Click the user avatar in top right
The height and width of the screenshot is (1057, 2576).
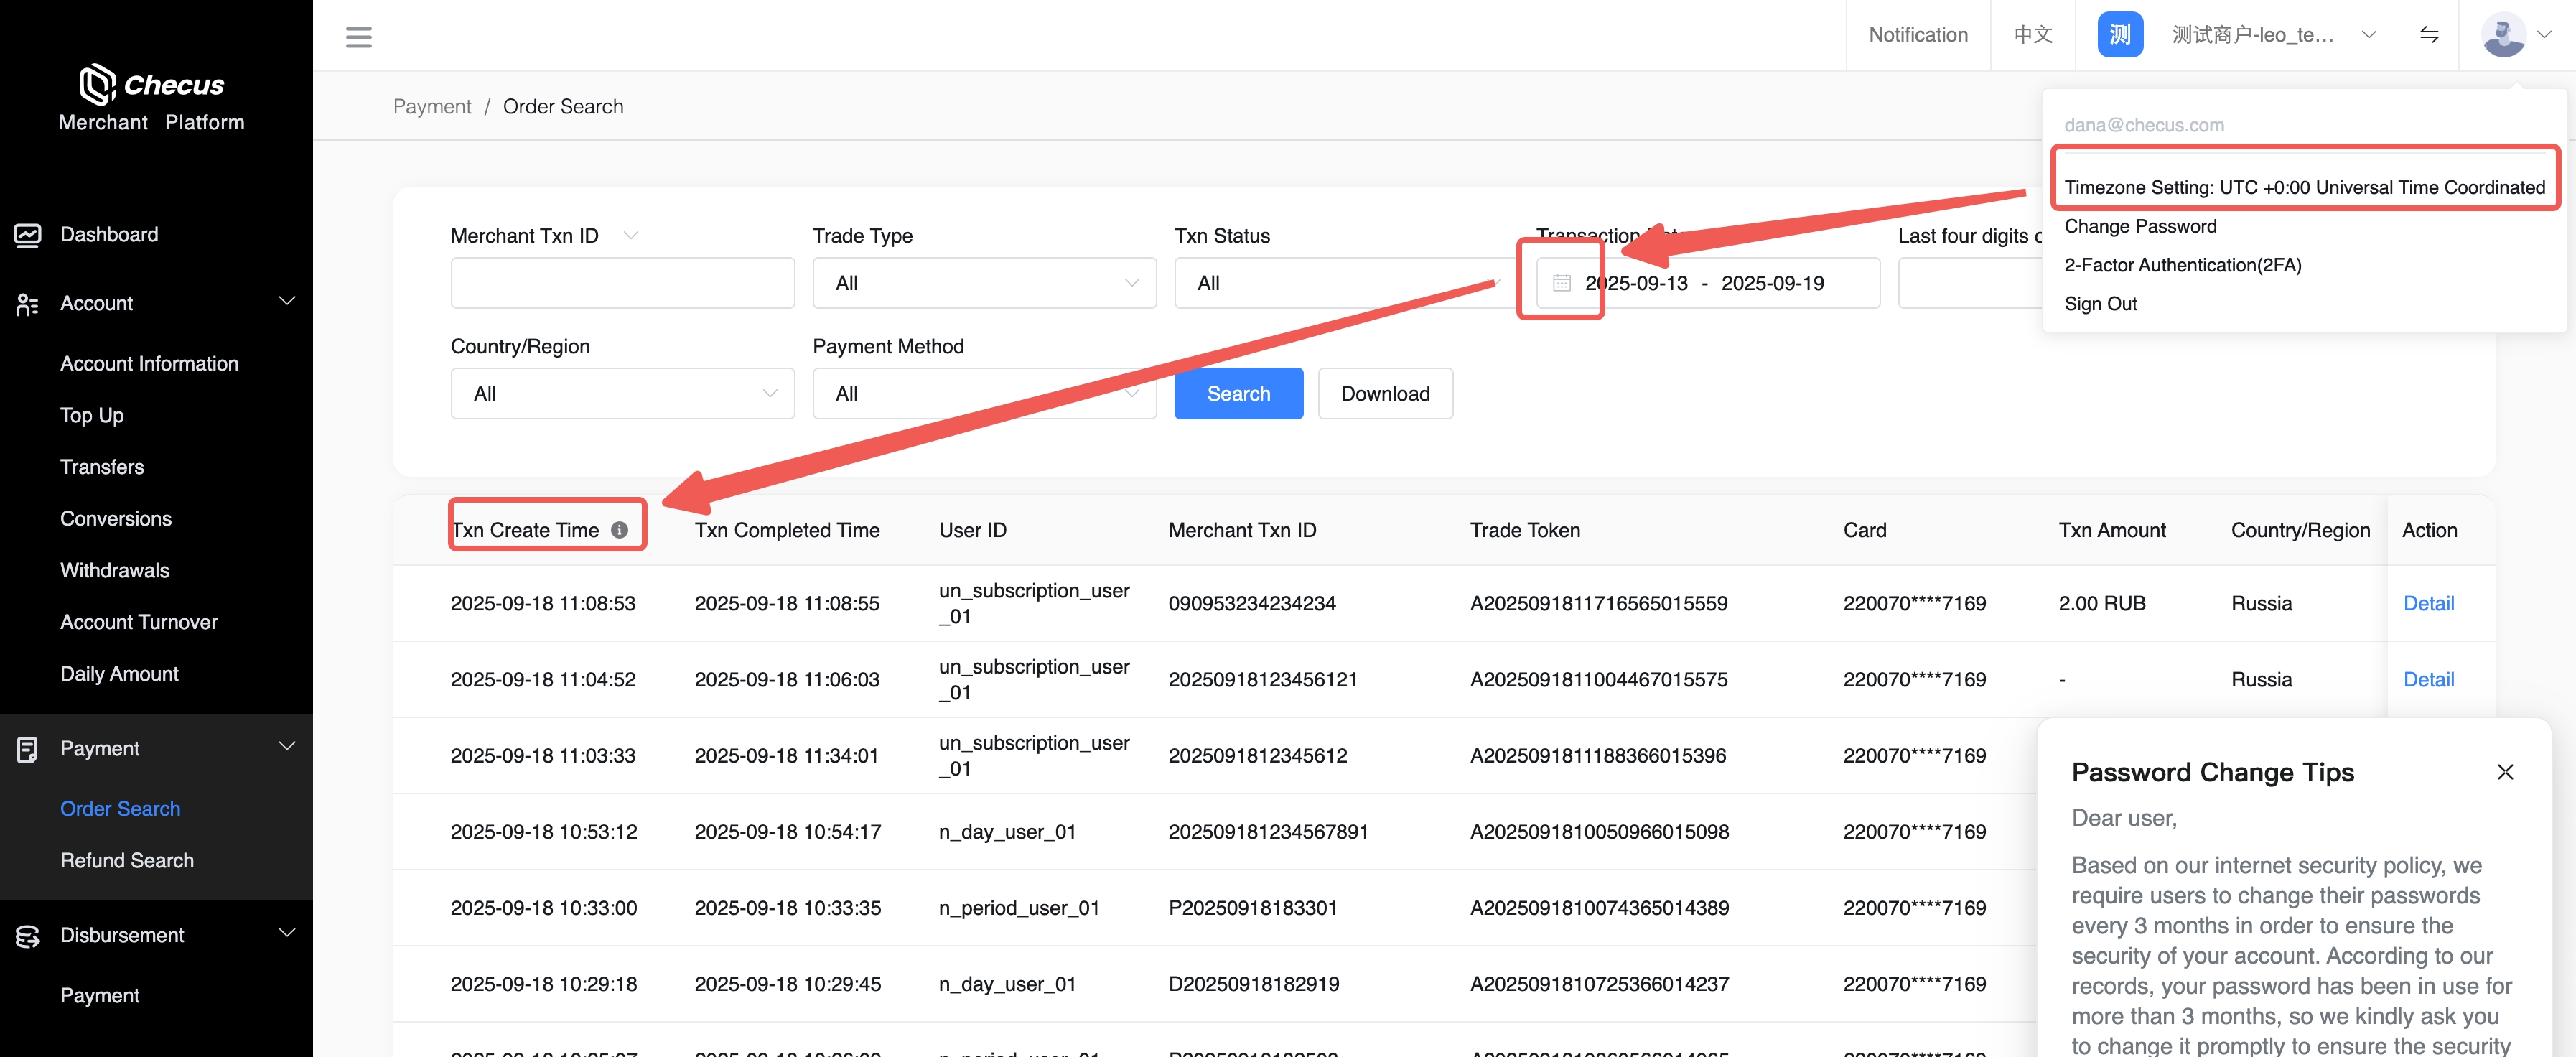[2503, 35]
